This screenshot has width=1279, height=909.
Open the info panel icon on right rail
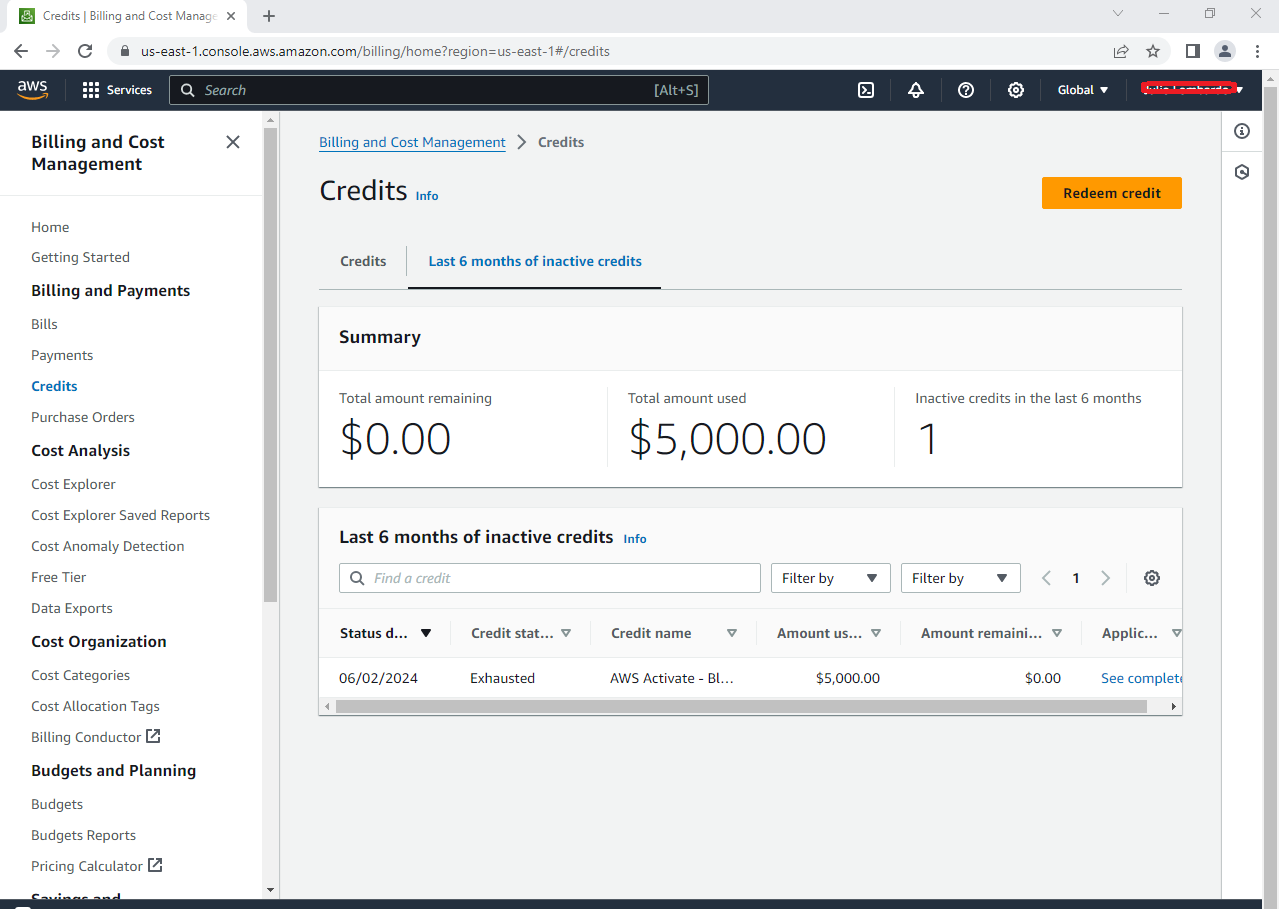pyautogui.click(x=1242, y=131)
